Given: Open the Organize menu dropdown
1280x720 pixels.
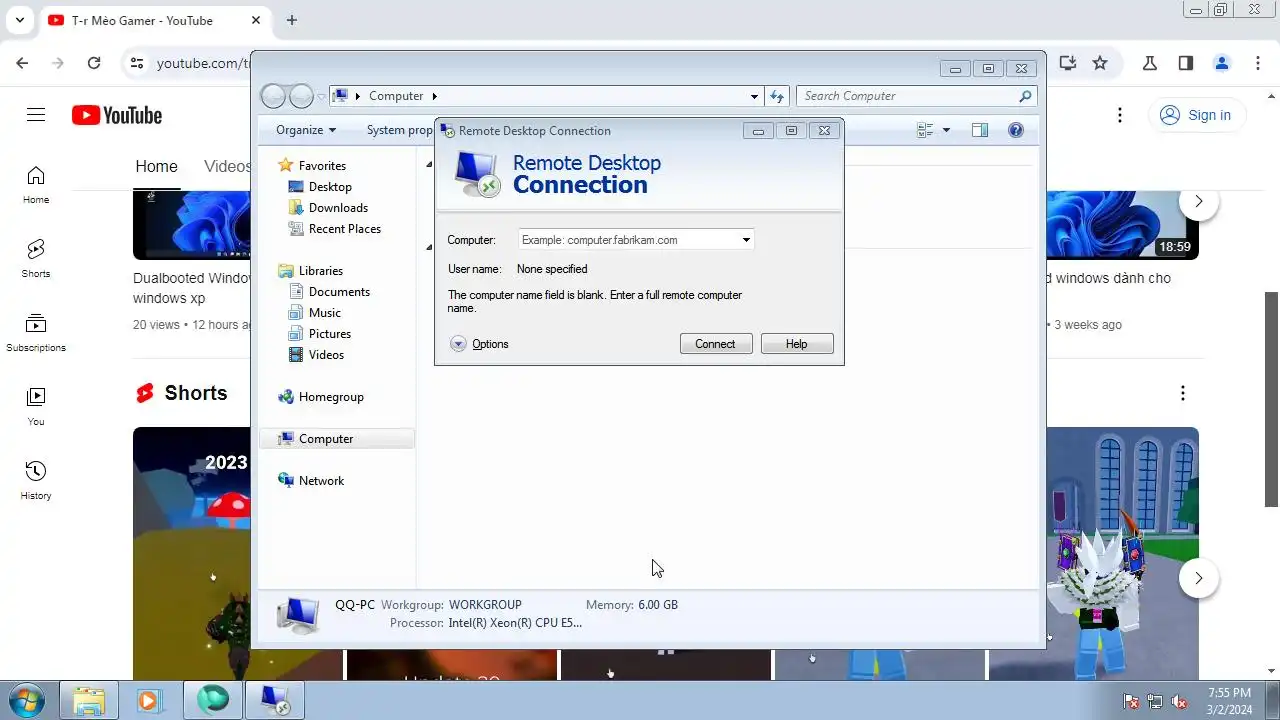Looking at the screenshot, I should (306, 130).
